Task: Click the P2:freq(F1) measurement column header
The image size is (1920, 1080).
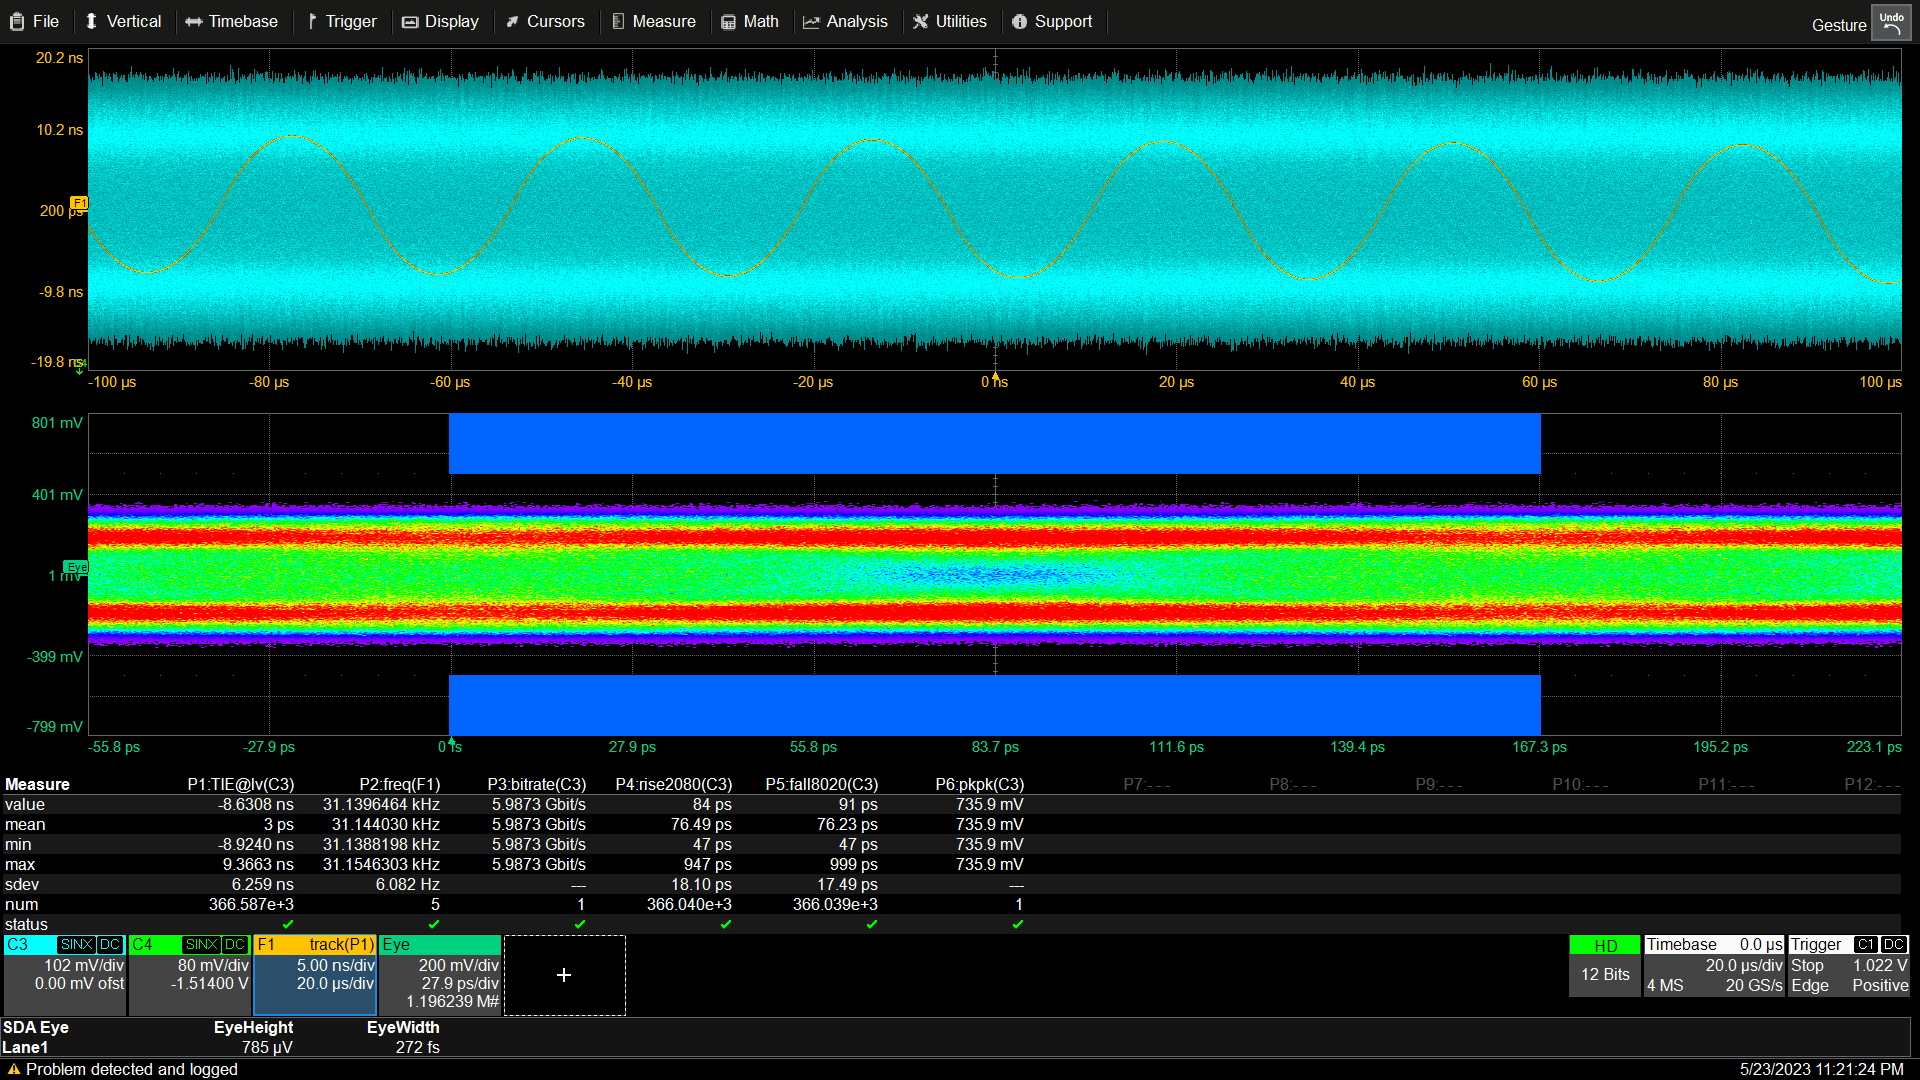Action: (x=399, y=784)
